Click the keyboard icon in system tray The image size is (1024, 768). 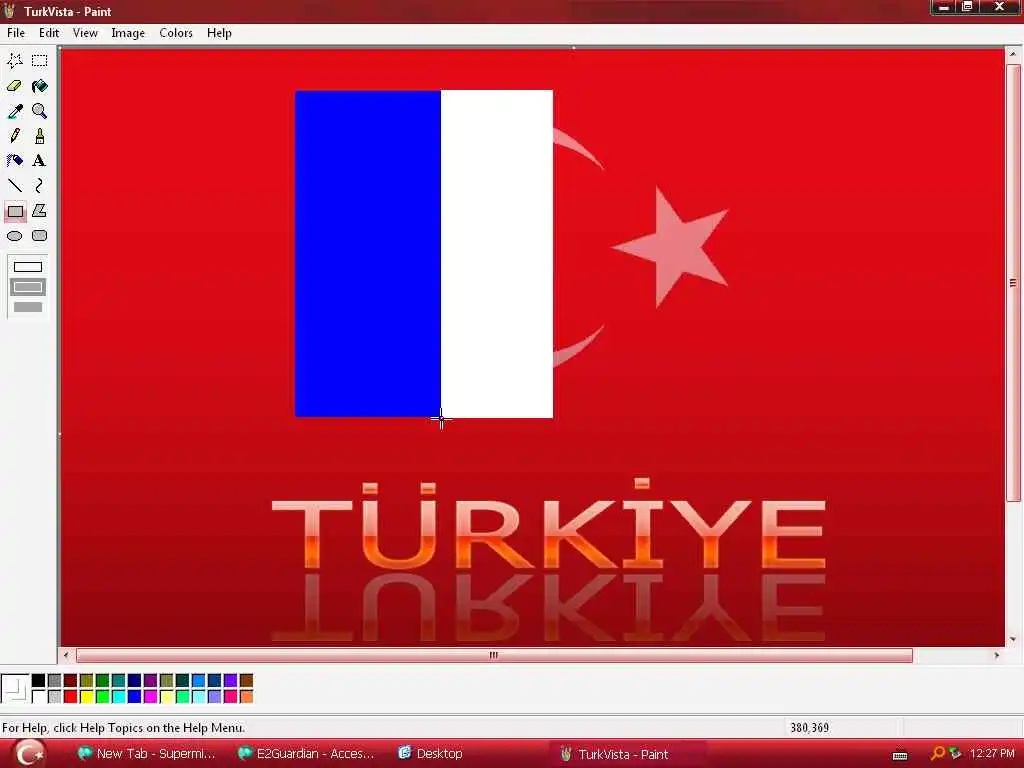pyautogui.click(x=900, y=756)
